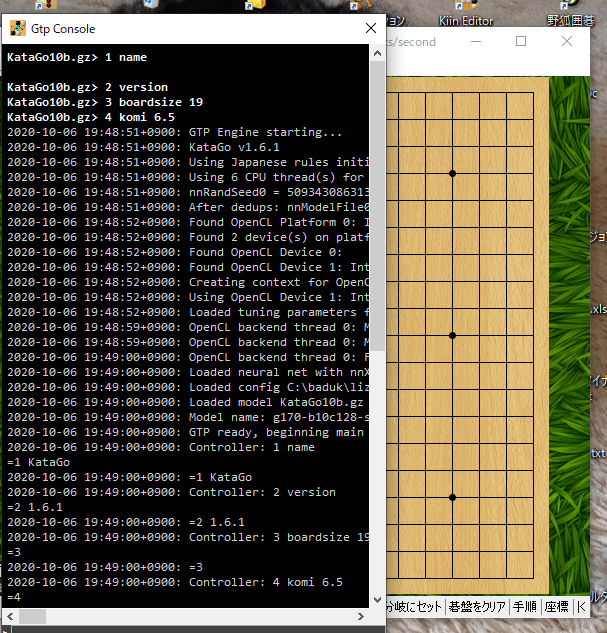Click 碁盤をクリア to clear the board

click(x=477, y=606)
